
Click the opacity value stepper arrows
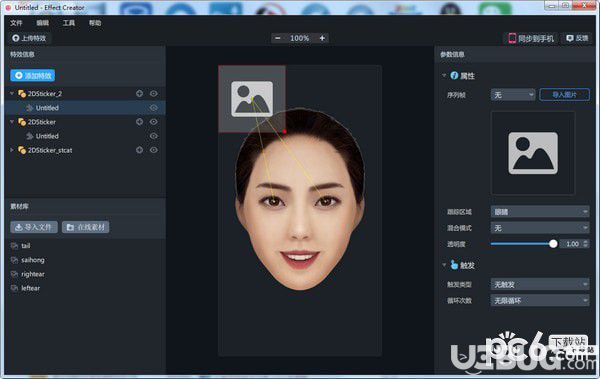point(586,244)
